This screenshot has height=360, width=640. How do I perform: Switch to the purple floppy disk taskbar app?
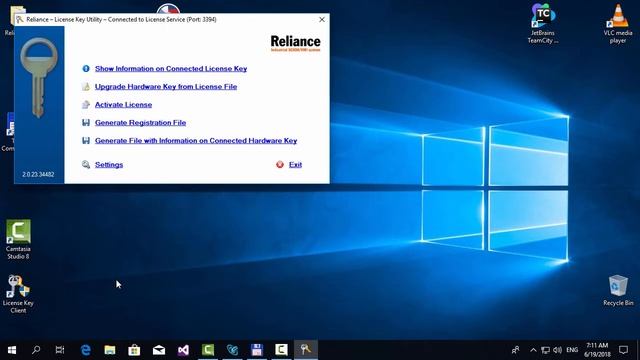(x=257, y=350)
